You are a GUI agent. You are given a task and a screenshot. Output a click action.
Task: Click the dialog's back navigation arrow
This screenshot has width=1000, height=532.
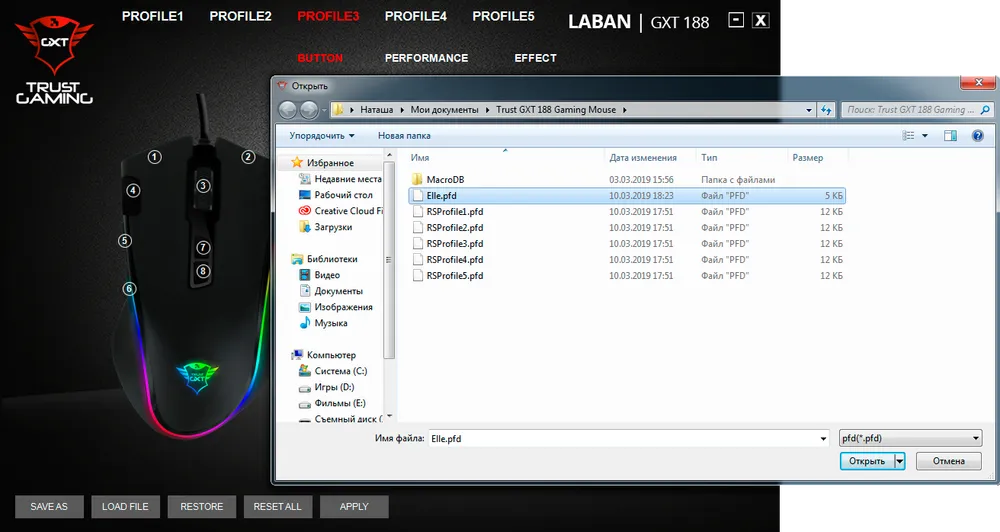[288, 110]
